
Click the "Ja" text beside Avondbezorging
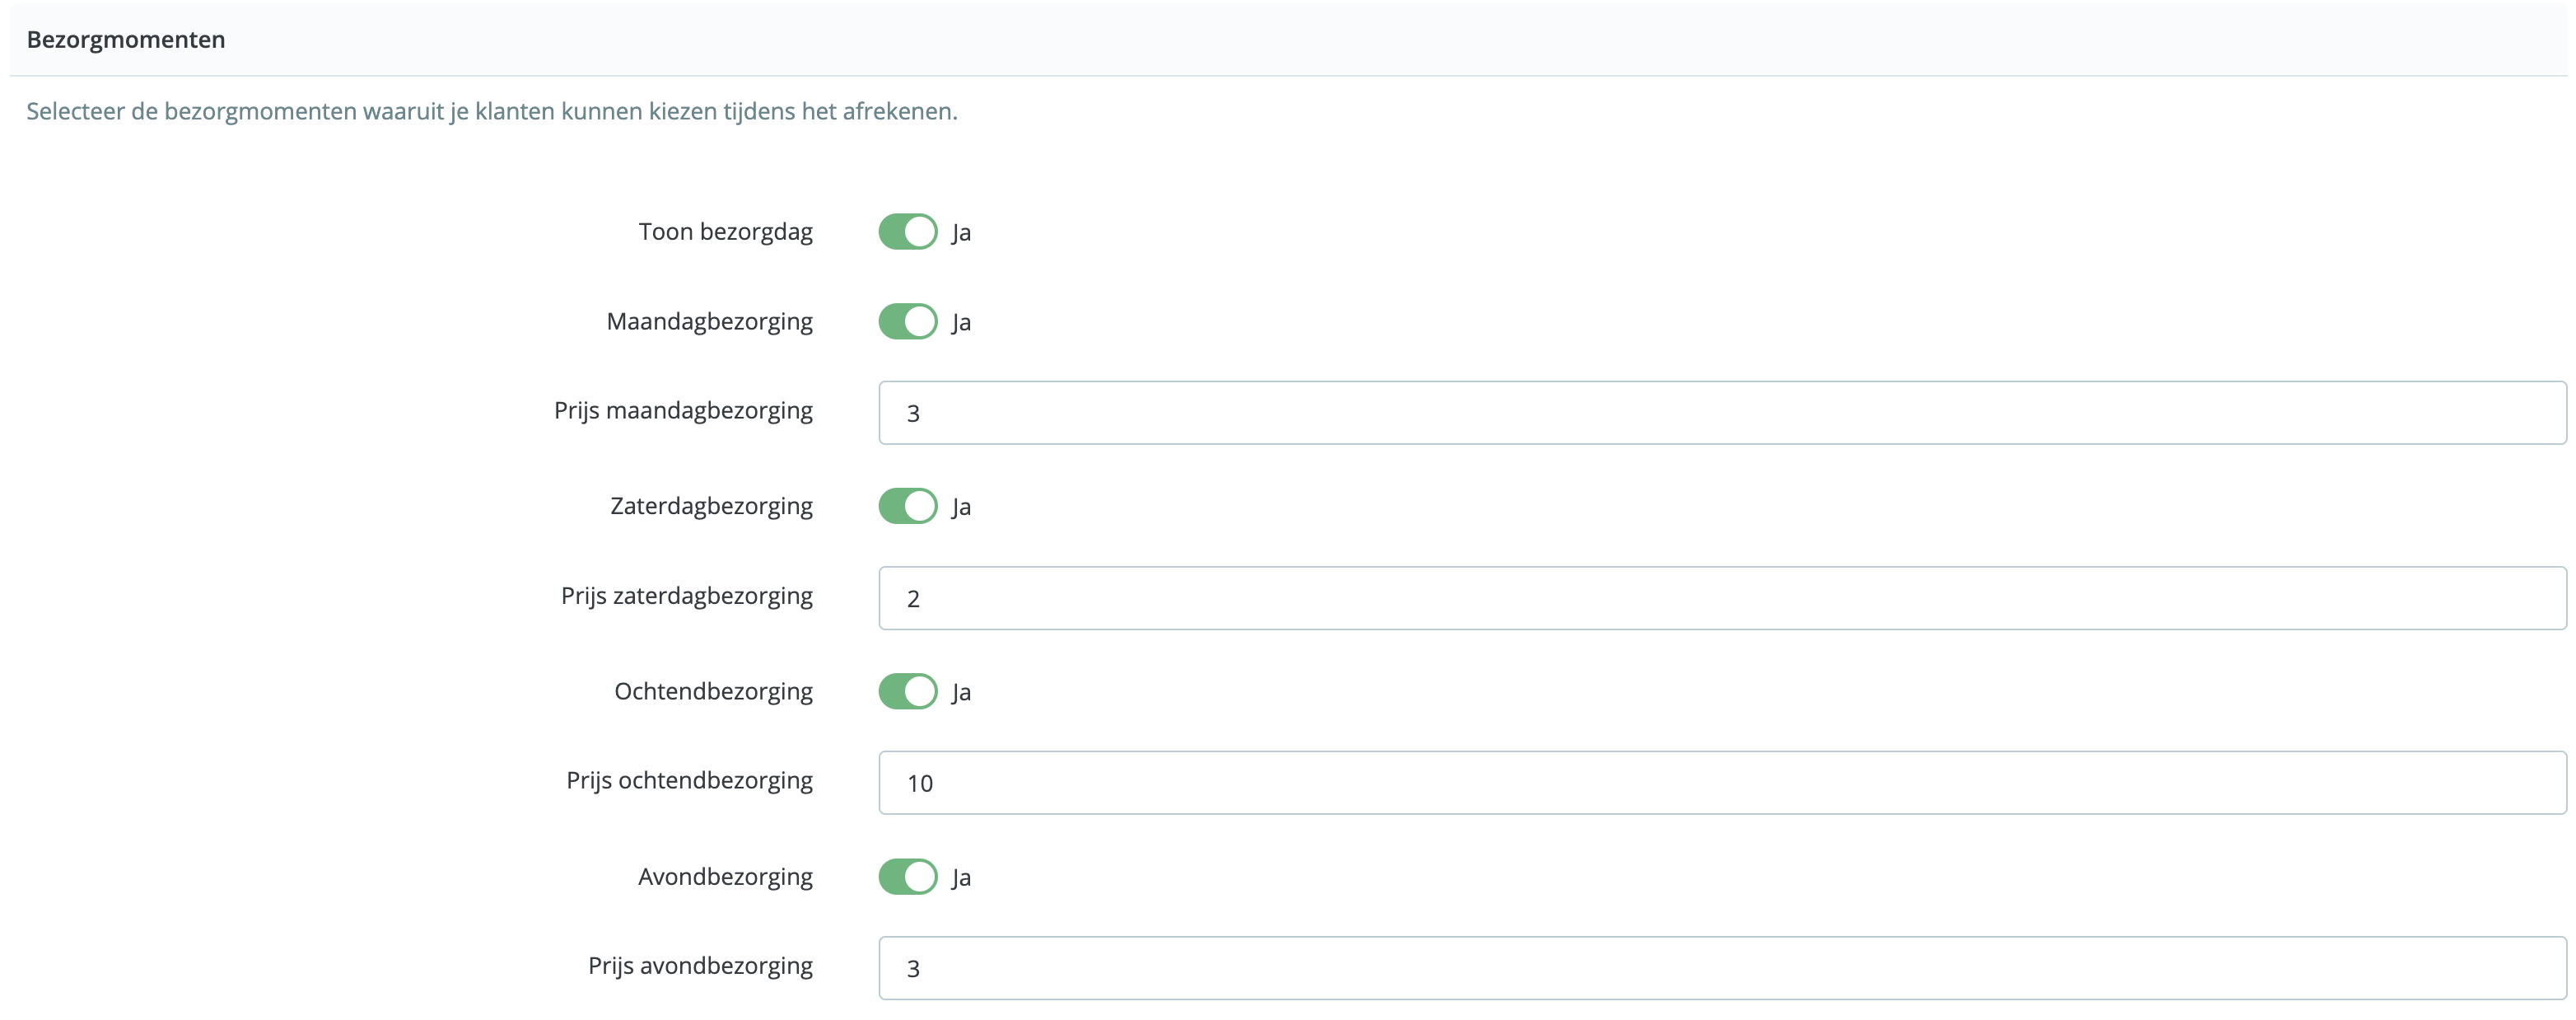point(961,878)
